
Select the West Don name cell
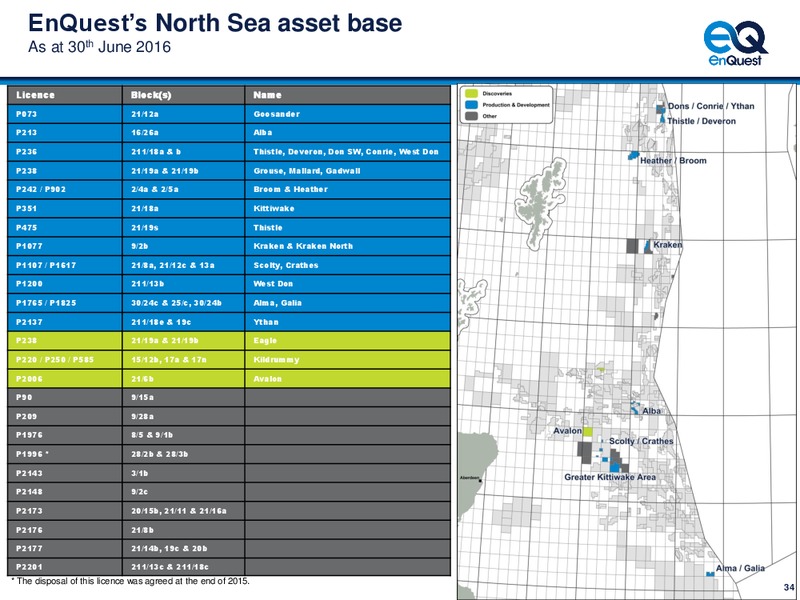pyautogui.click(x=348, y=284)
